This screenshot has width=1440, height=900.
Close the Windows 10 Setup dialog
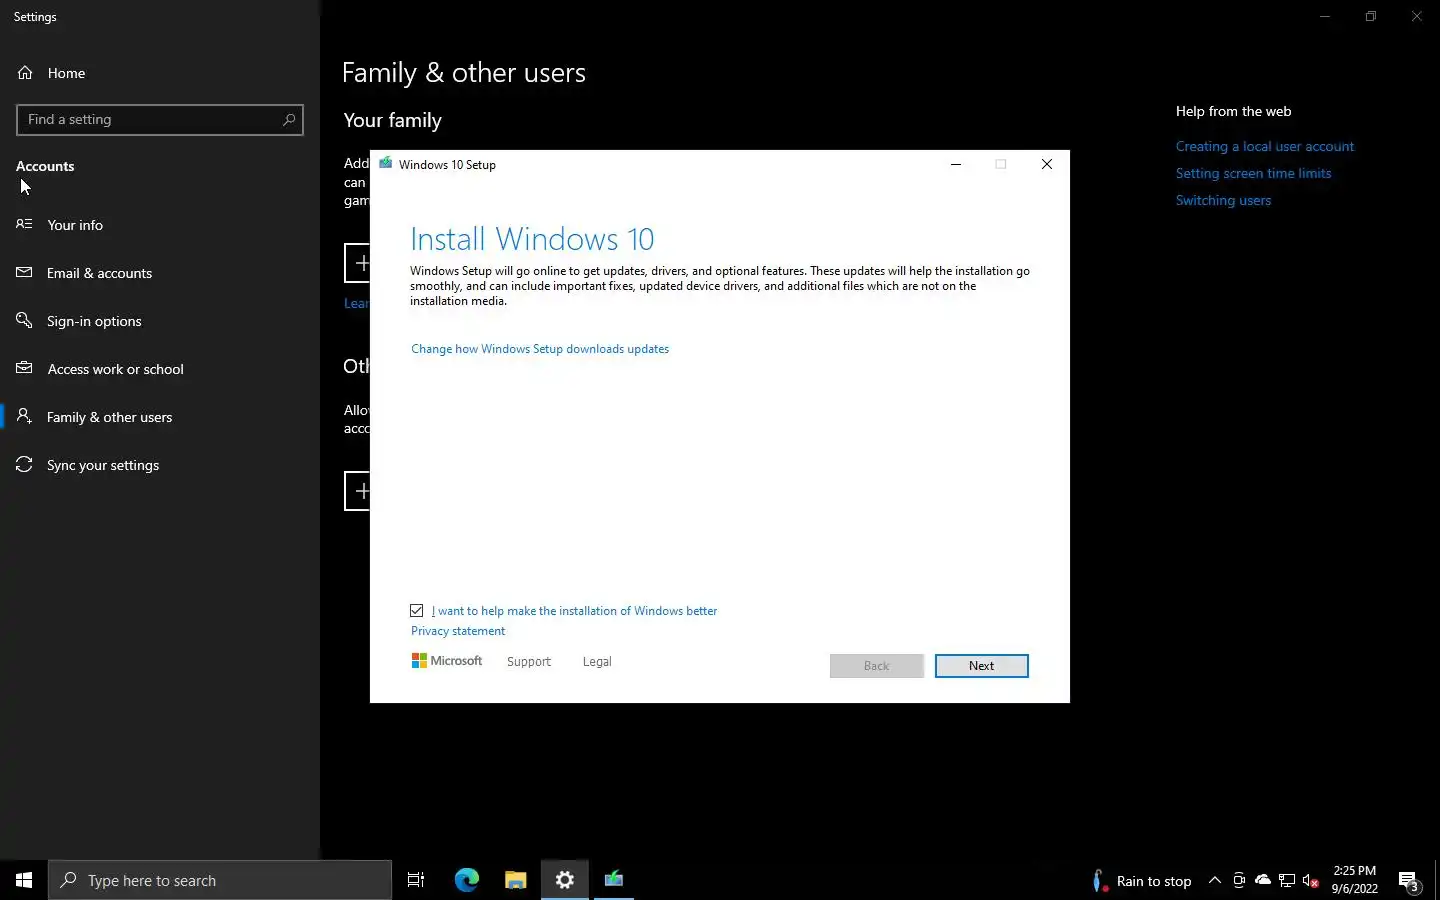point(1047,164)
